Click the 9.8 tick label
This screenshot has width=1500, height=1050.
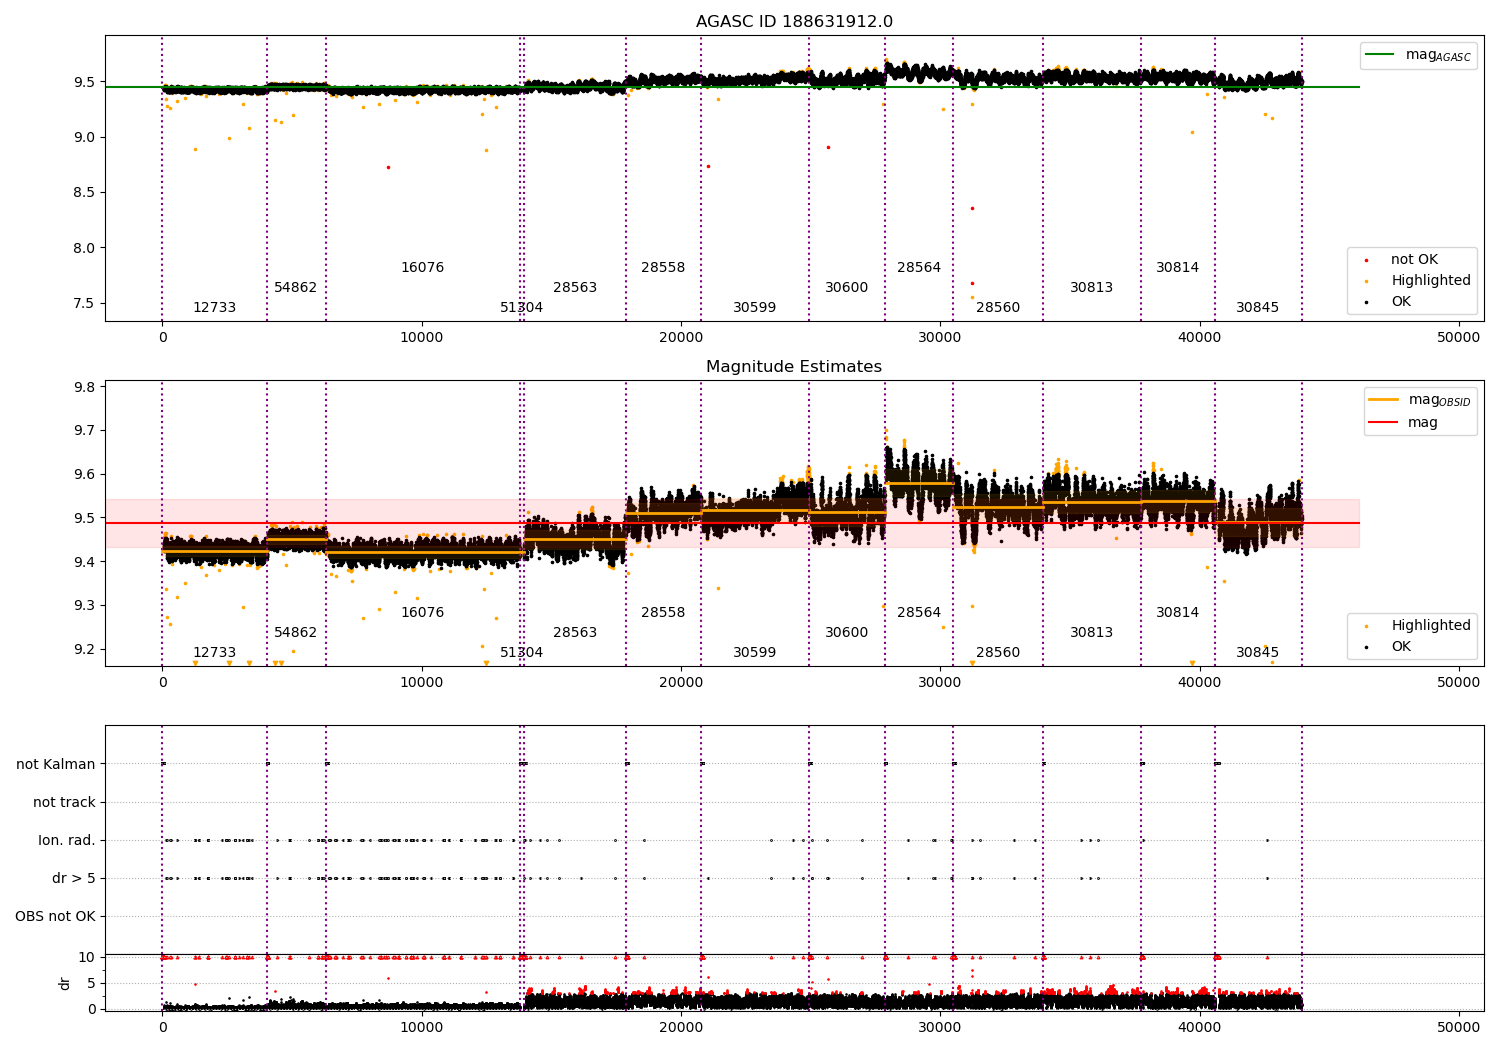pos(84,387)
